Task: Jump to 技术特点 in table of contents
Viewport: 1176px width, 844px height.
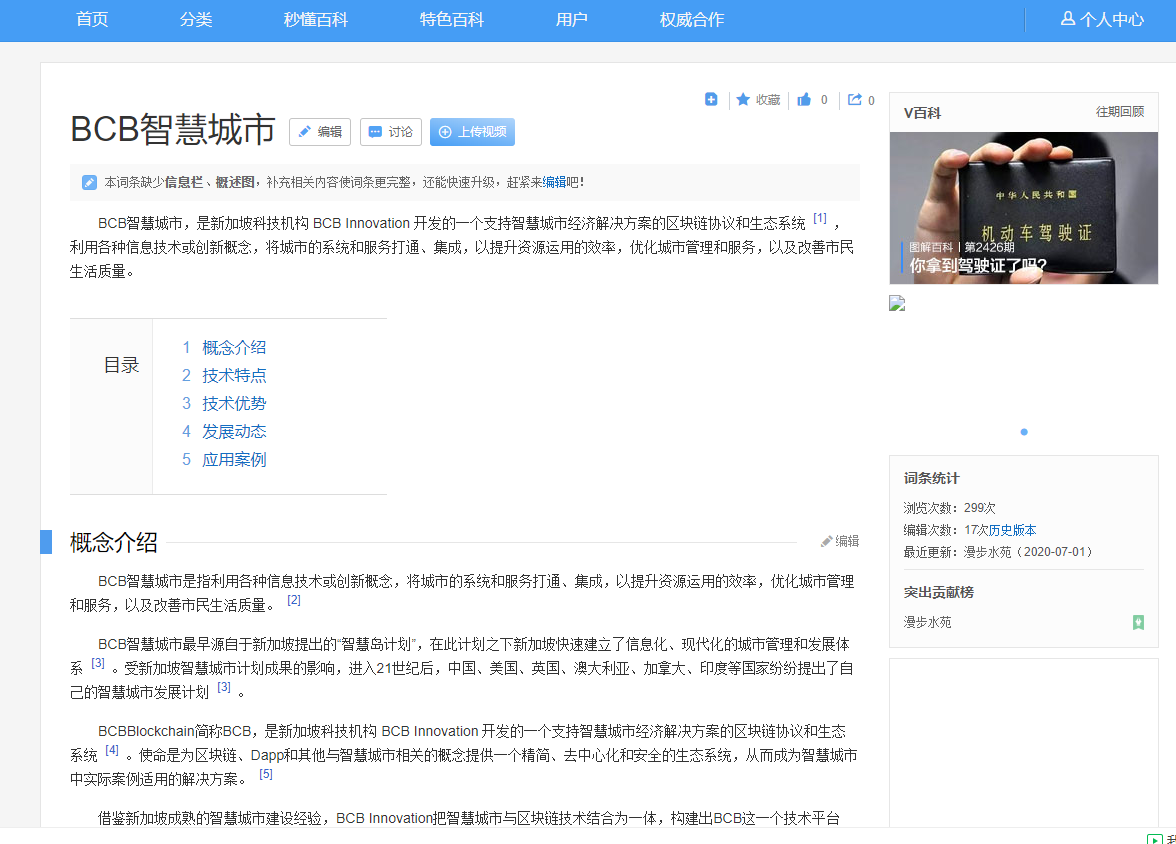Action: (234, 376)
